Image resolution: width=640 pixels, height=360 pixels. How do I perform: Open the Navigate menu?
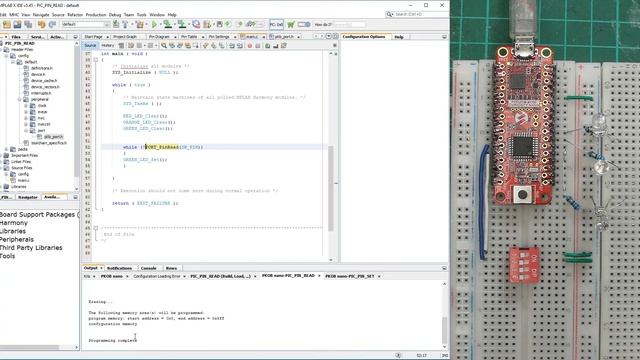[x=41, y=15]
